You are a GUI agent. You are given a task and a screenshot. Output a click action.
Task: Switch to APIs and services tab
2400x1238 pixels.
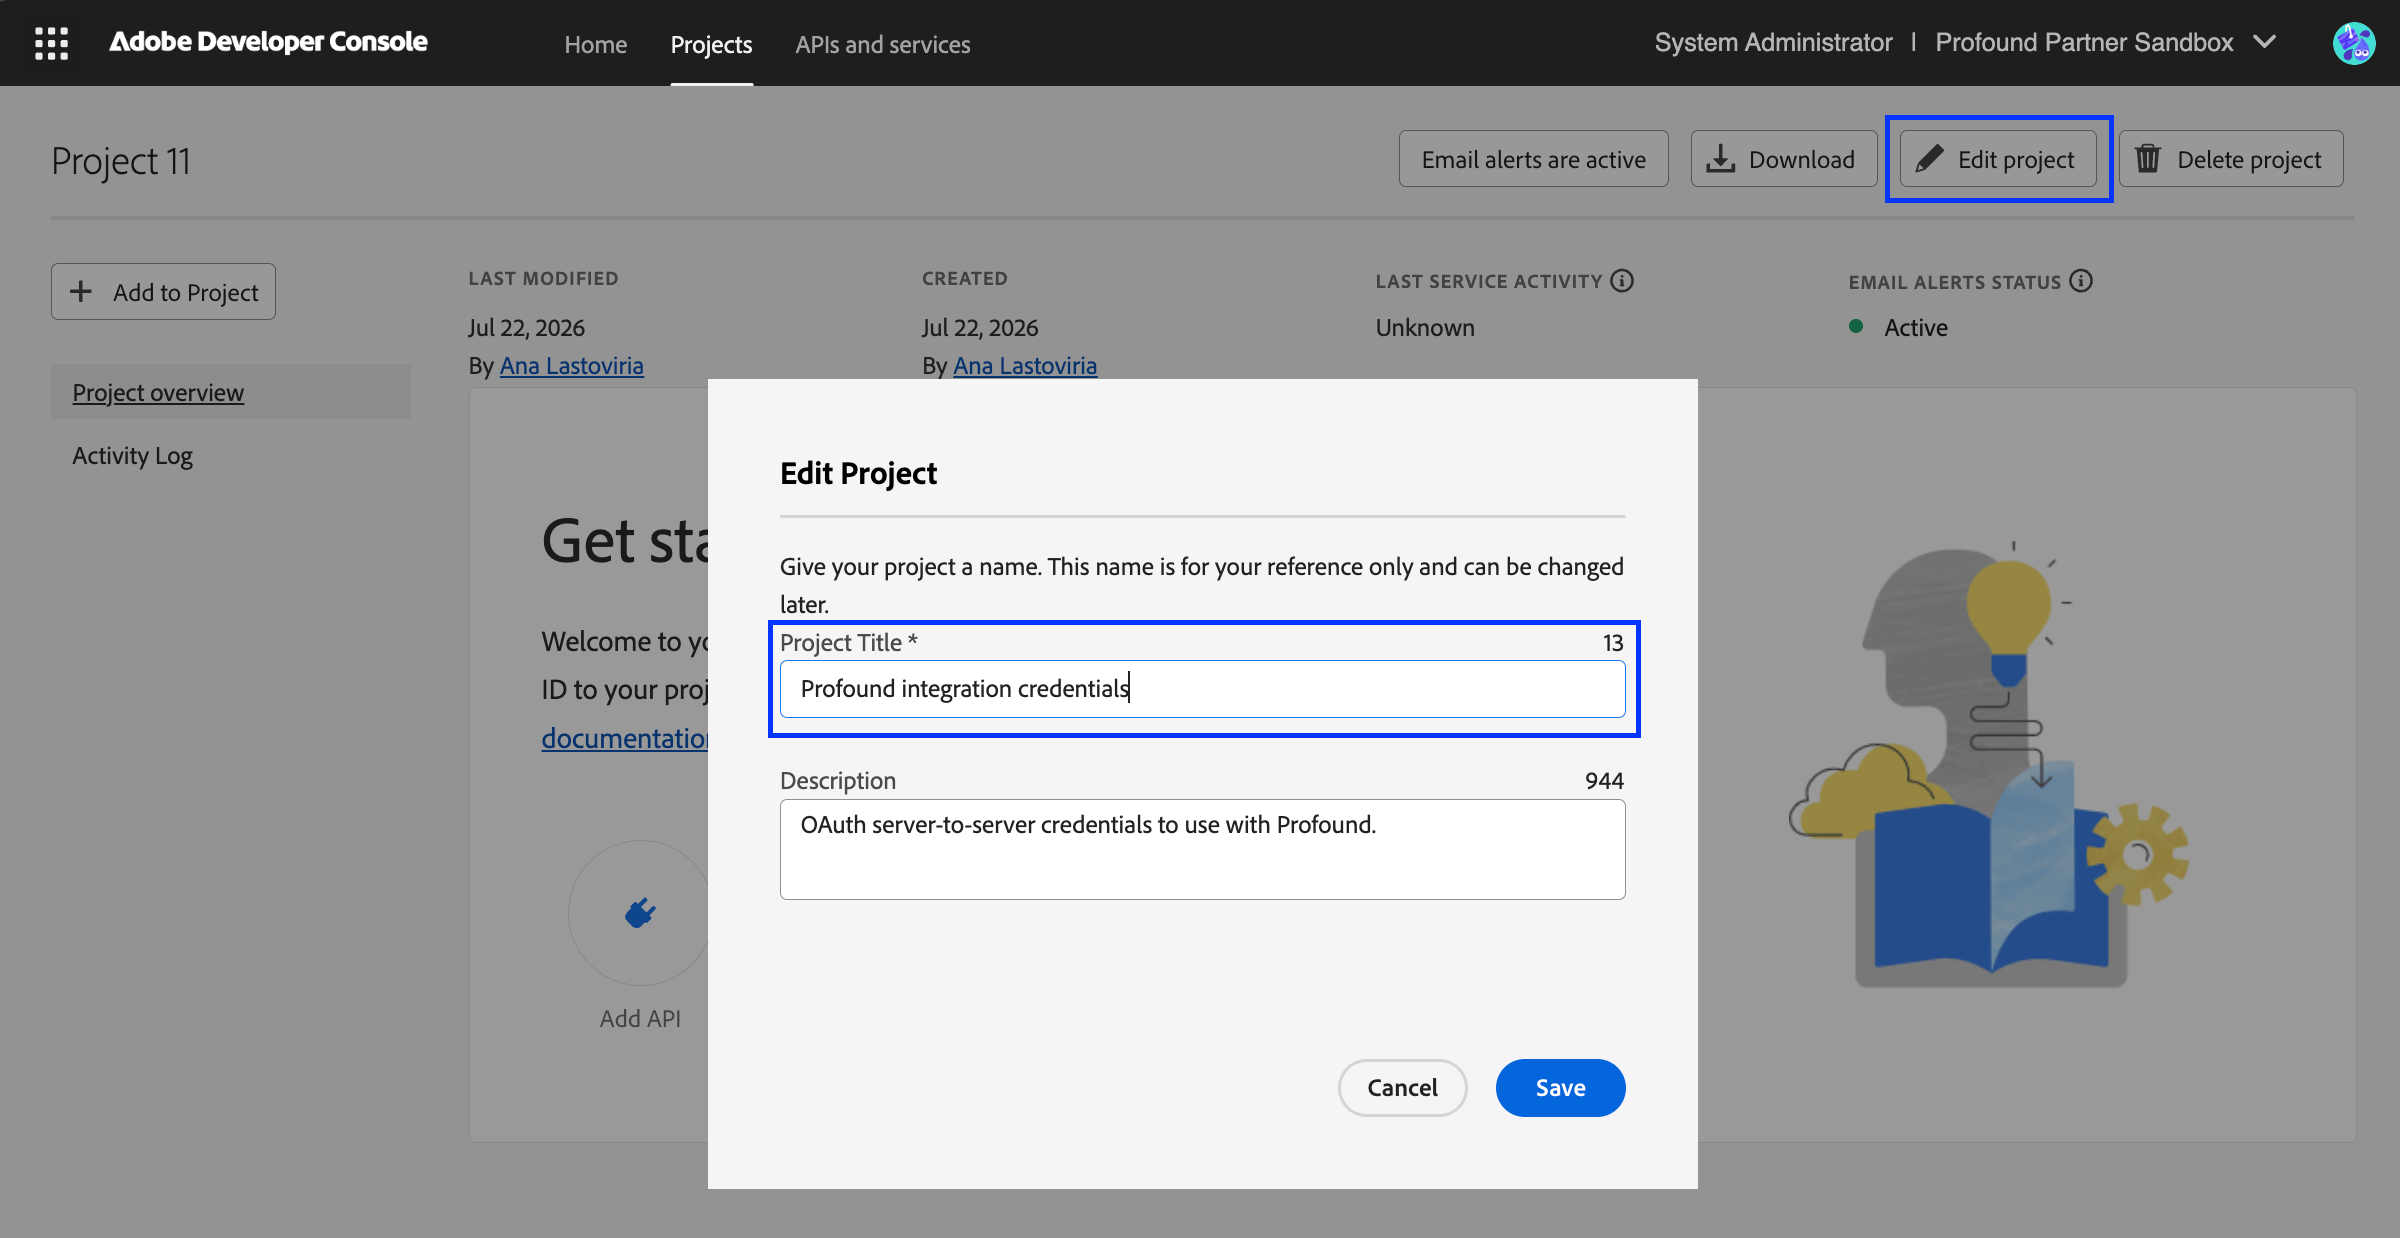click(882, 44)
